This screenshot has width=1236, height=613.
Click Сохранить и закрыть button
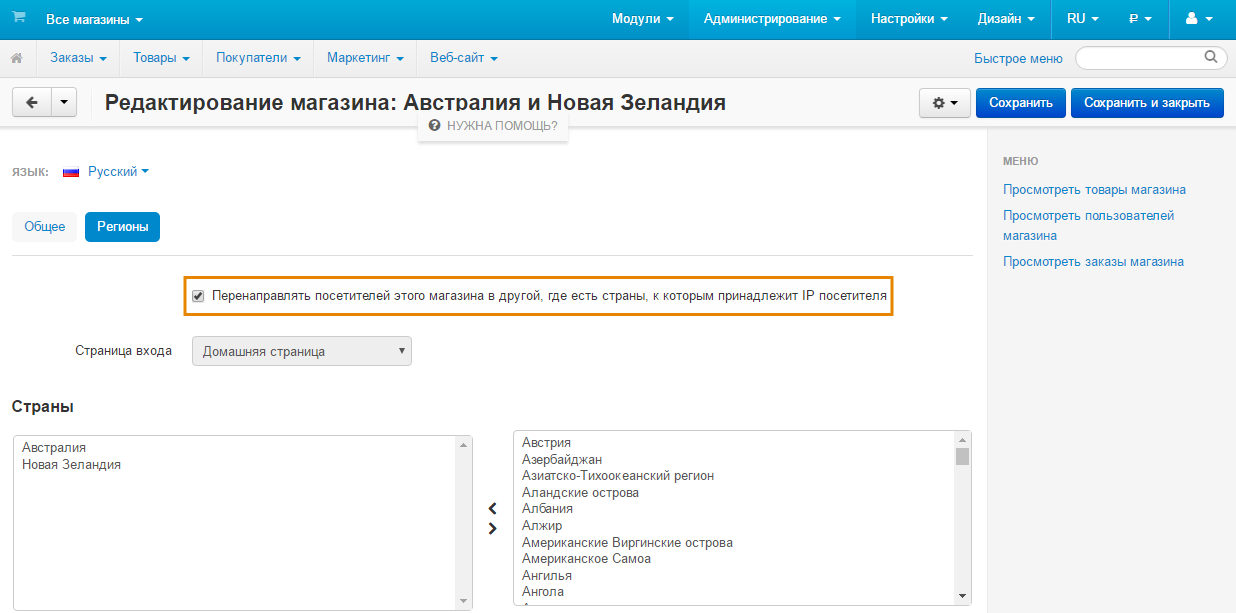coord(1147,102)
